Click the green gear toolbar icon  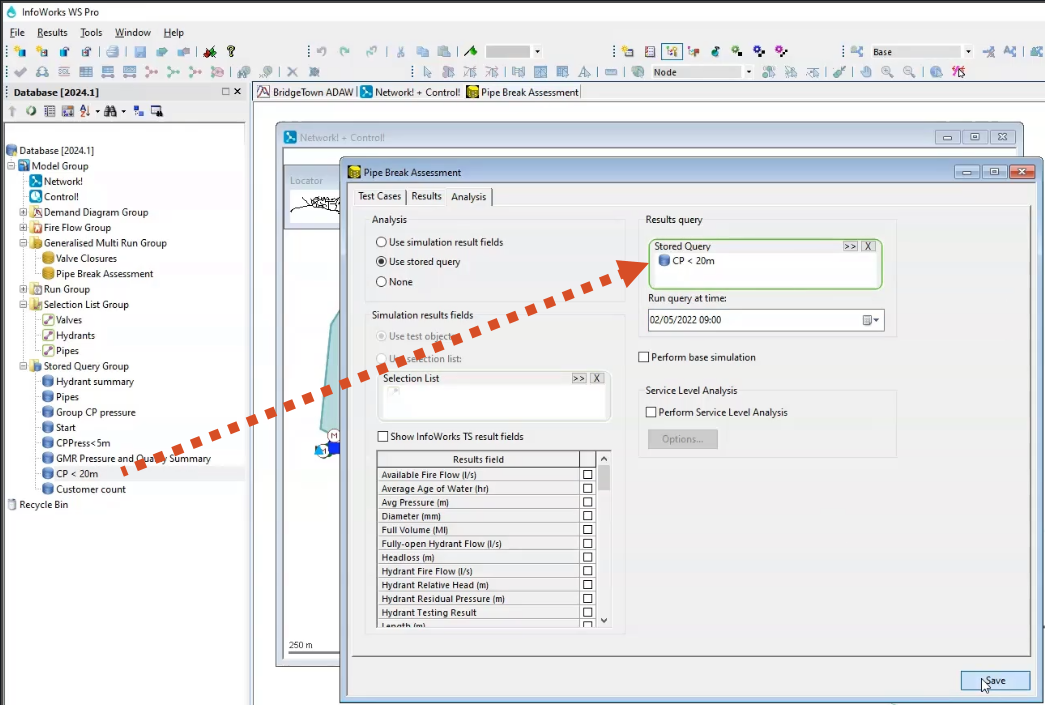736,51
